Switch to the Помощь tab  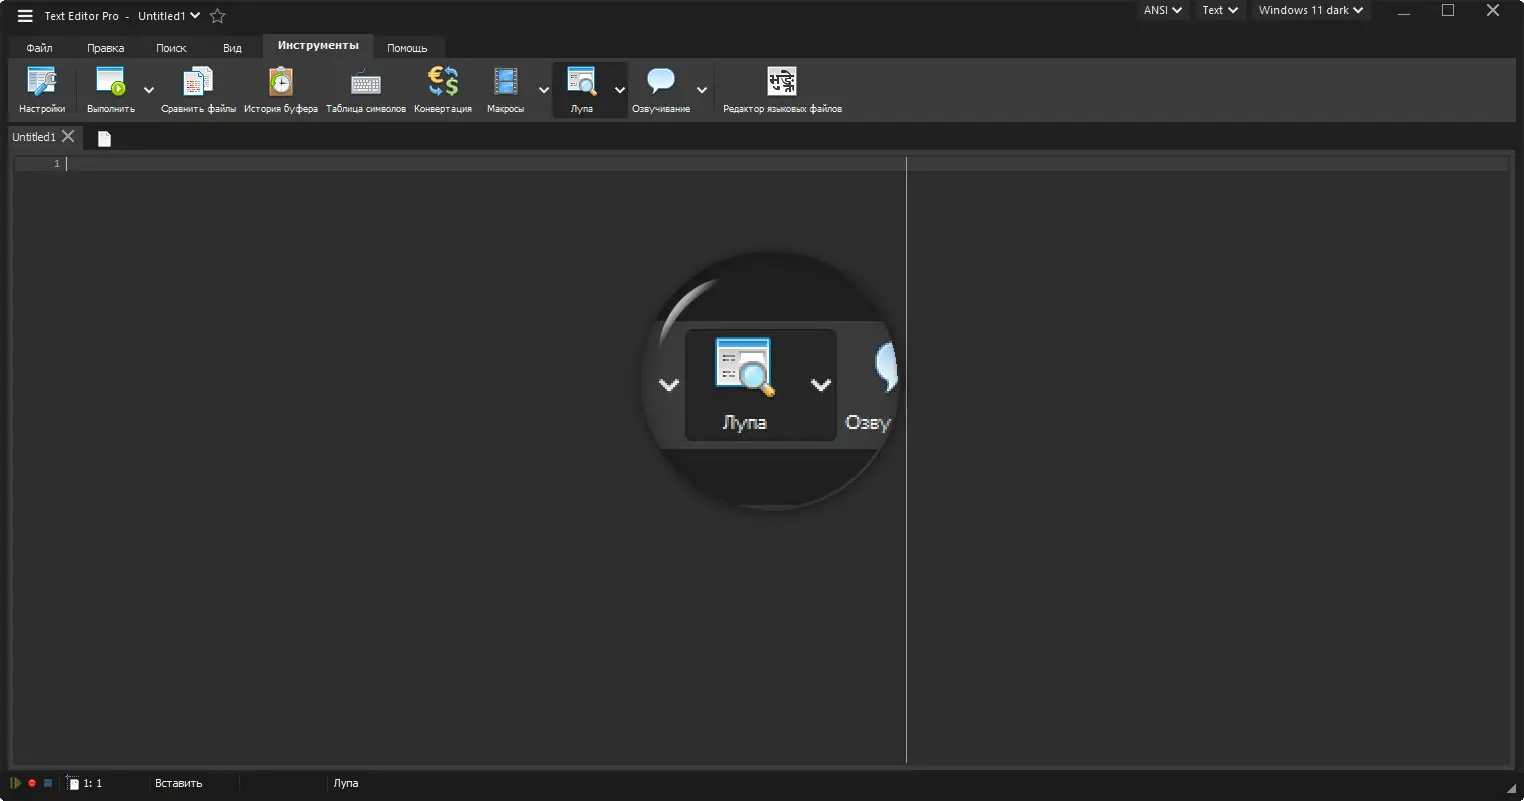[x=407, y=47]
